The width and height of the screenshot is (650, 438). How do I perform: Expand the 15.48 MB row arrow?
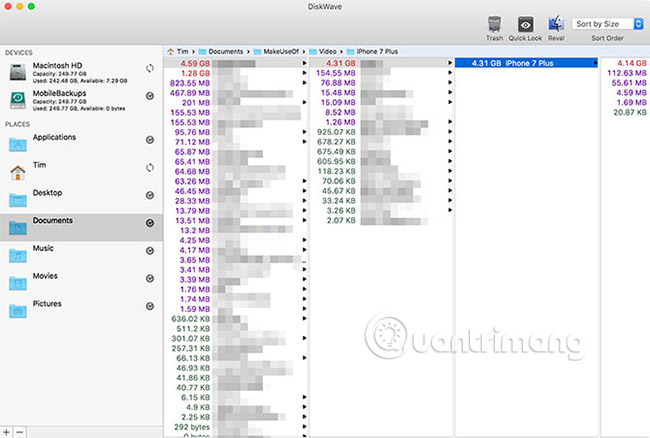click(x=450, y=92)
